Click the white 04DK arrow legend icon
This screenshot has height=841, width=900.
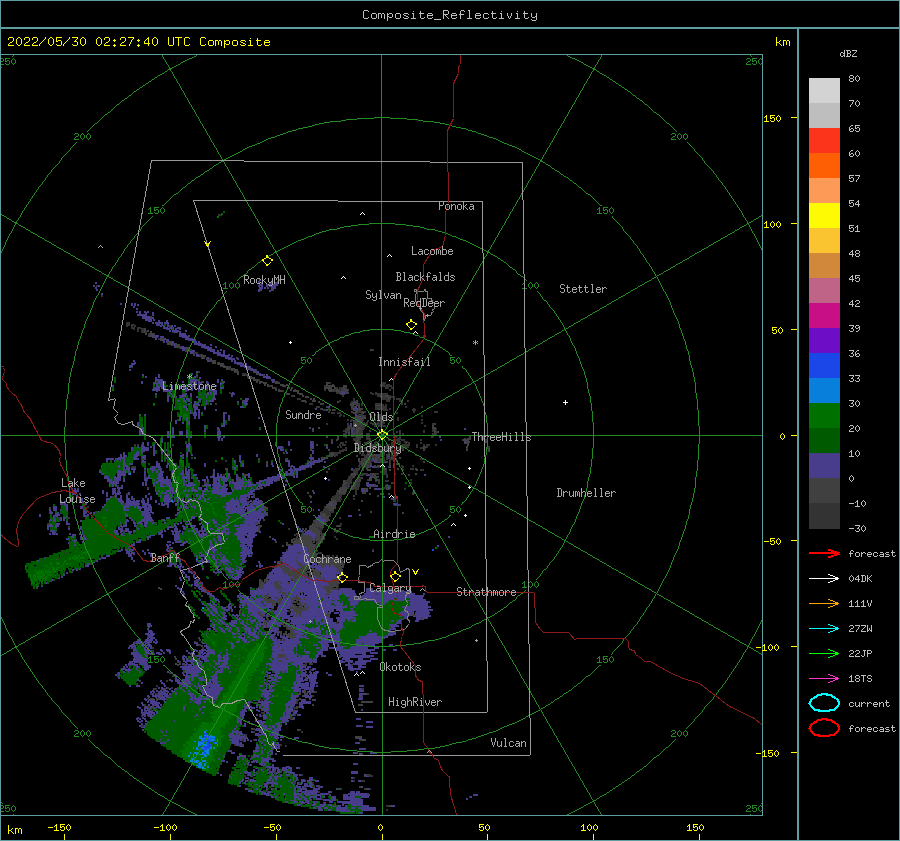click(x=824, y=579)
